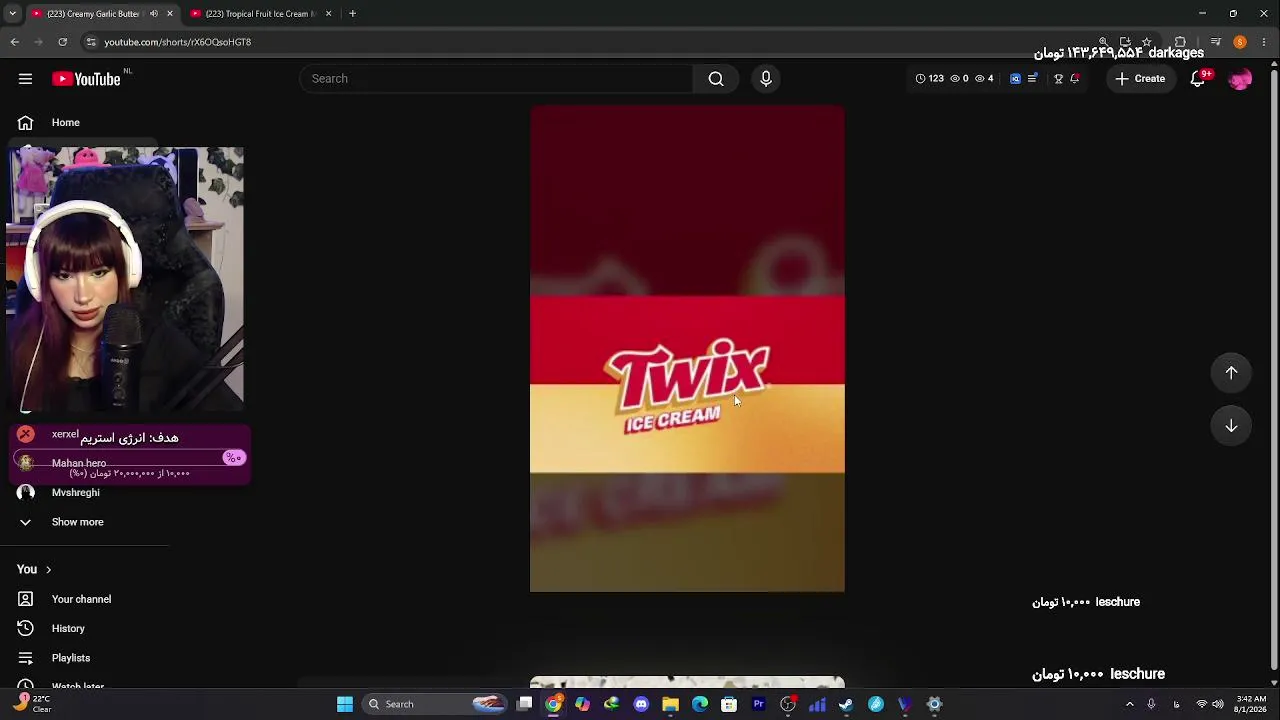The height and width of the screenshot is (720, 1280).
Task: Open the YouTube guide hamburger menu
Action: pos(25,79)
